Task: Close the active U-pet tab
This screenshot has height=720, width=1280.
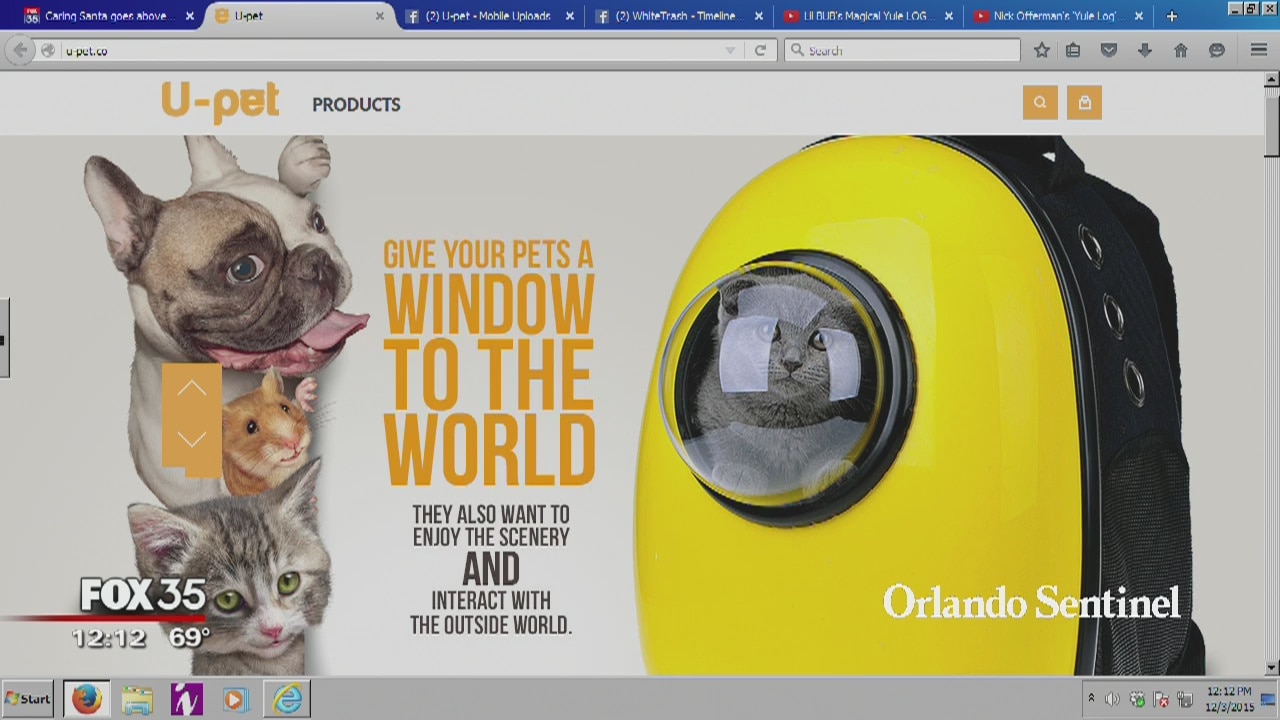Action: (x=380, y=16)
